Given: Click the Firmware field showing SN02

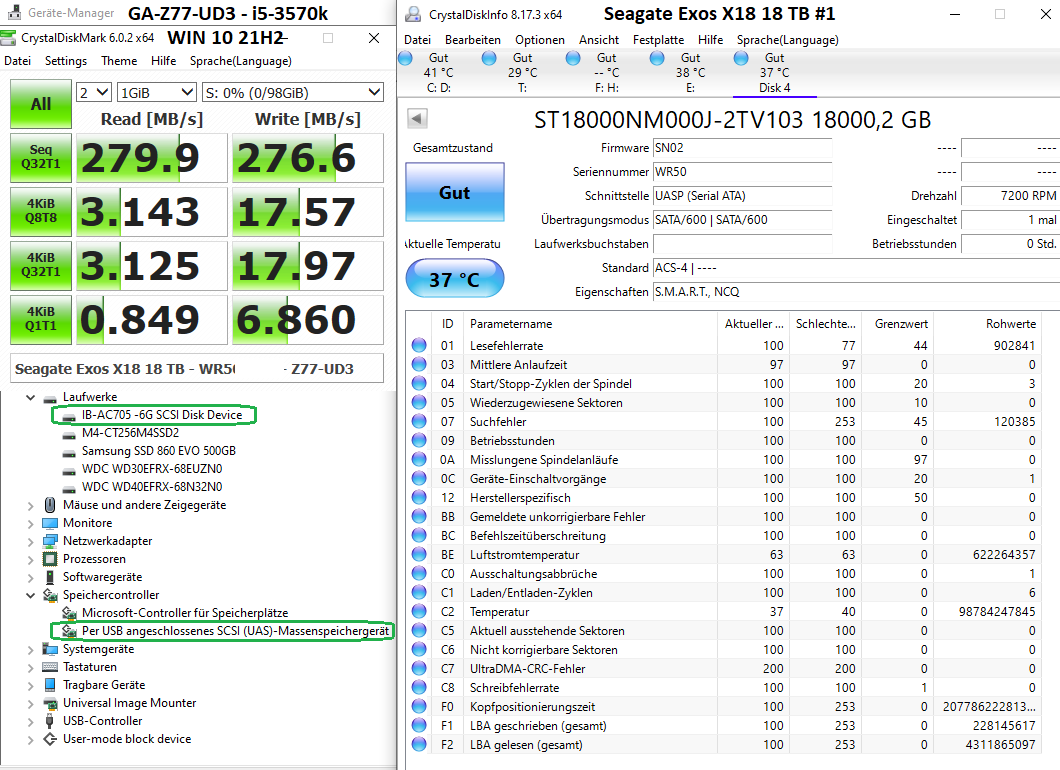Looking at the screenshot, I should pos(742,148).
